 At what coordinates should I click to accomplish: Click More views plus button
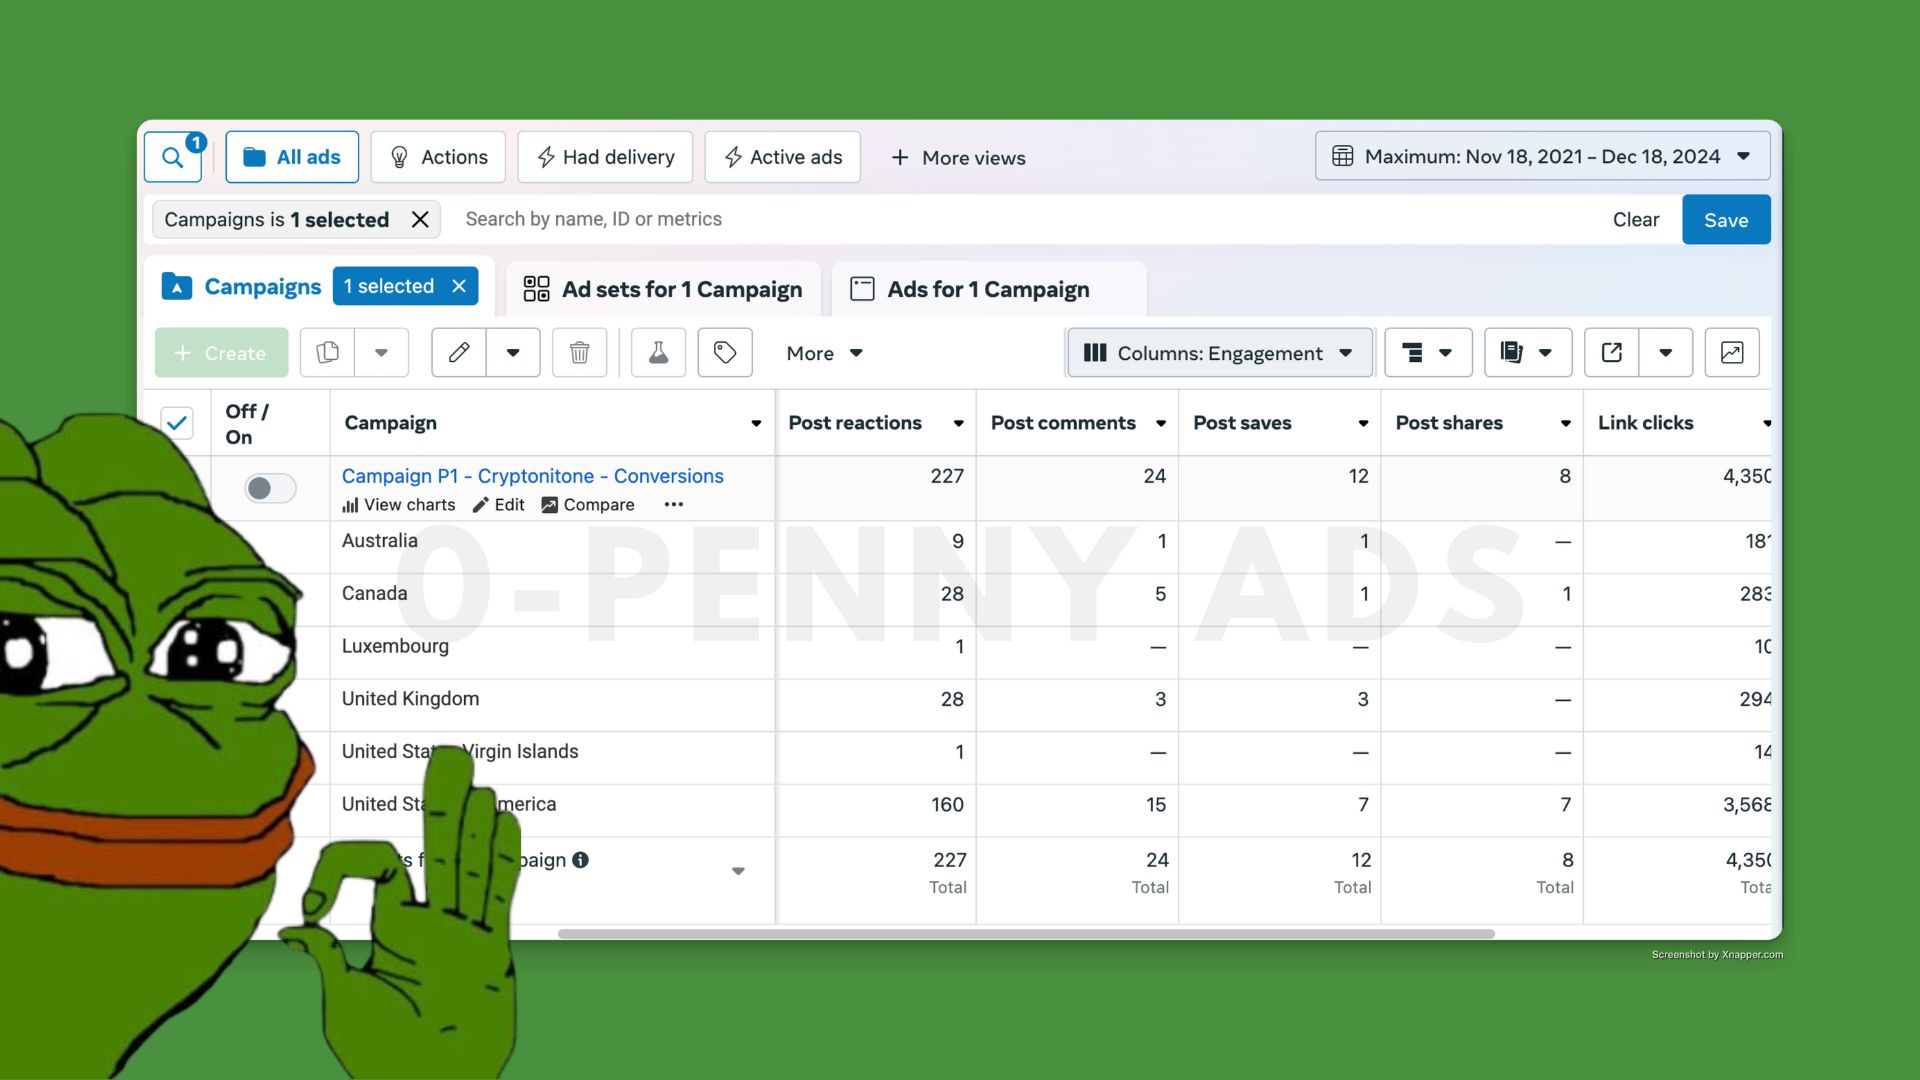pos(957,157)
